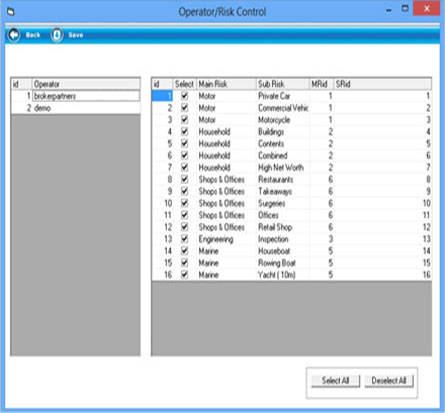Select the Houseboat Marine row
This screenshot has width=445, height=413.
coord(292,251)
